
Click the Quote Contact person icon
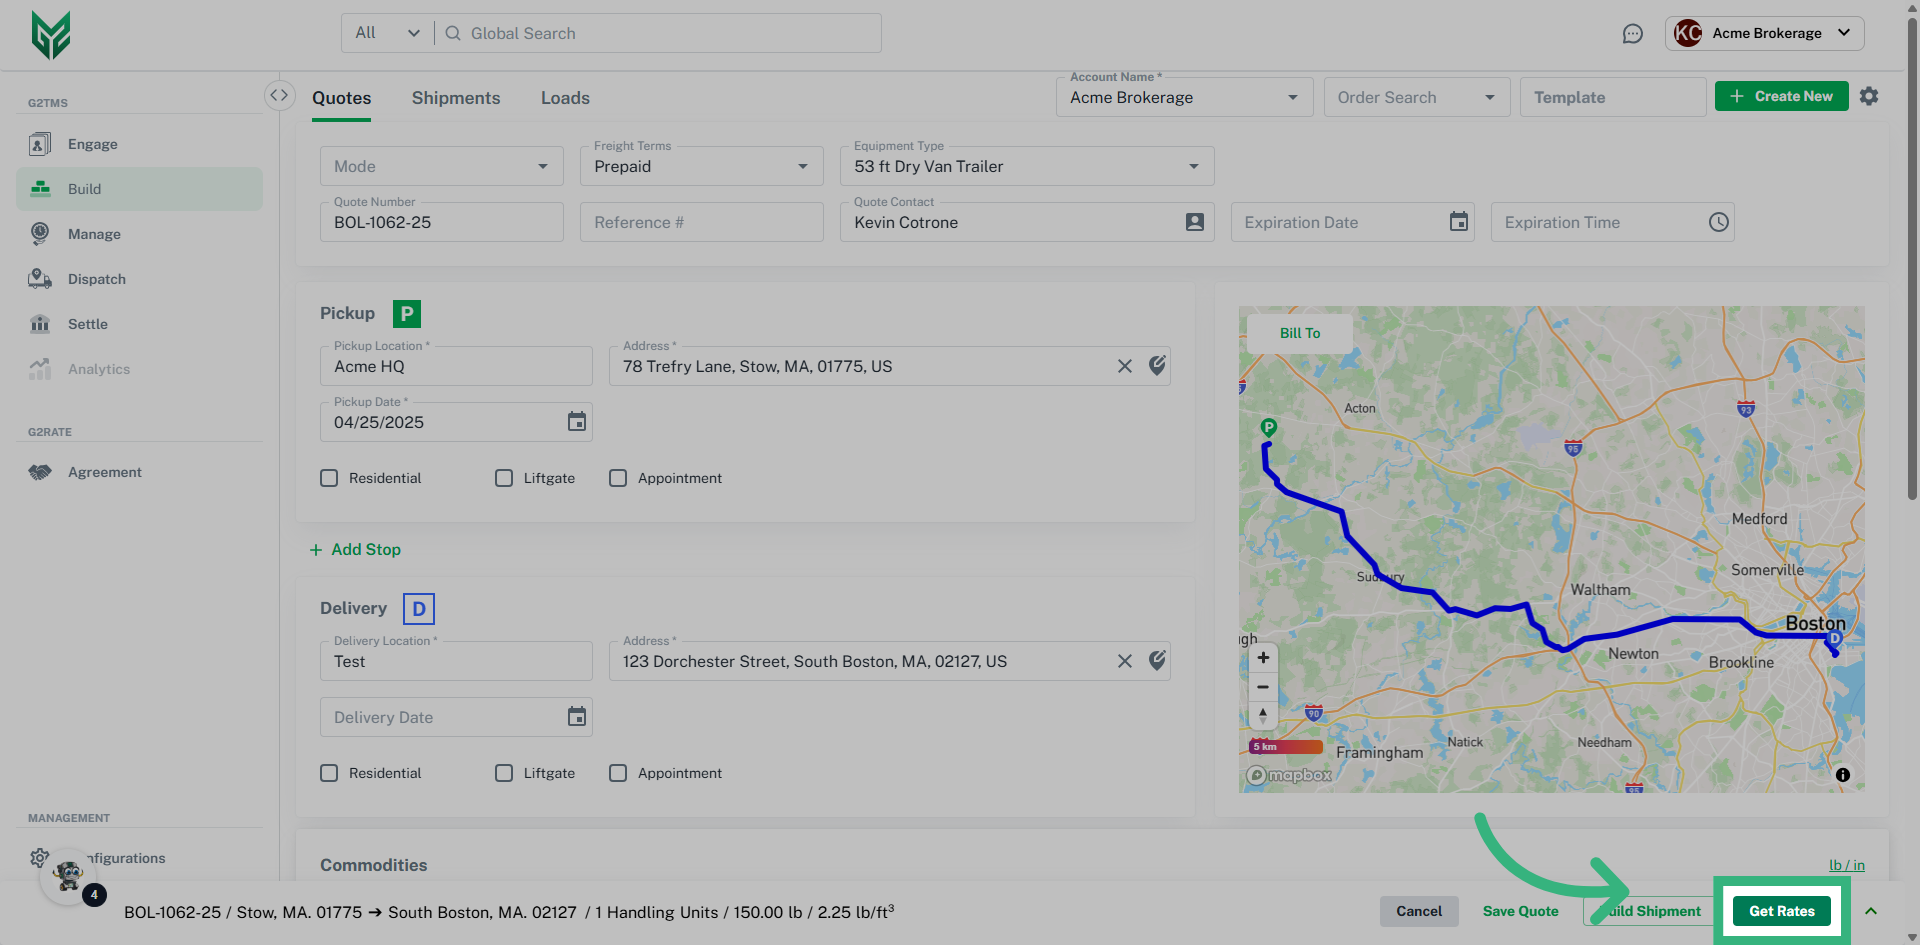coord(1194,222)
